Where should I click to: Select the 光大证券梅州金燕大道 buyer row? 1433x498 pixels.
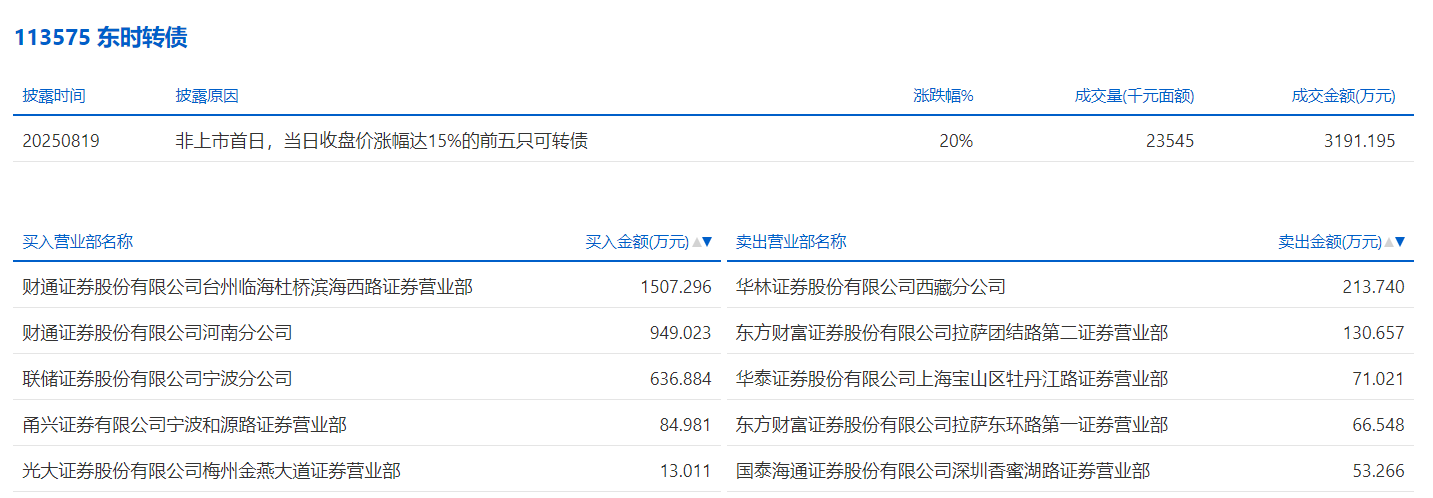[x=211, y=471]
